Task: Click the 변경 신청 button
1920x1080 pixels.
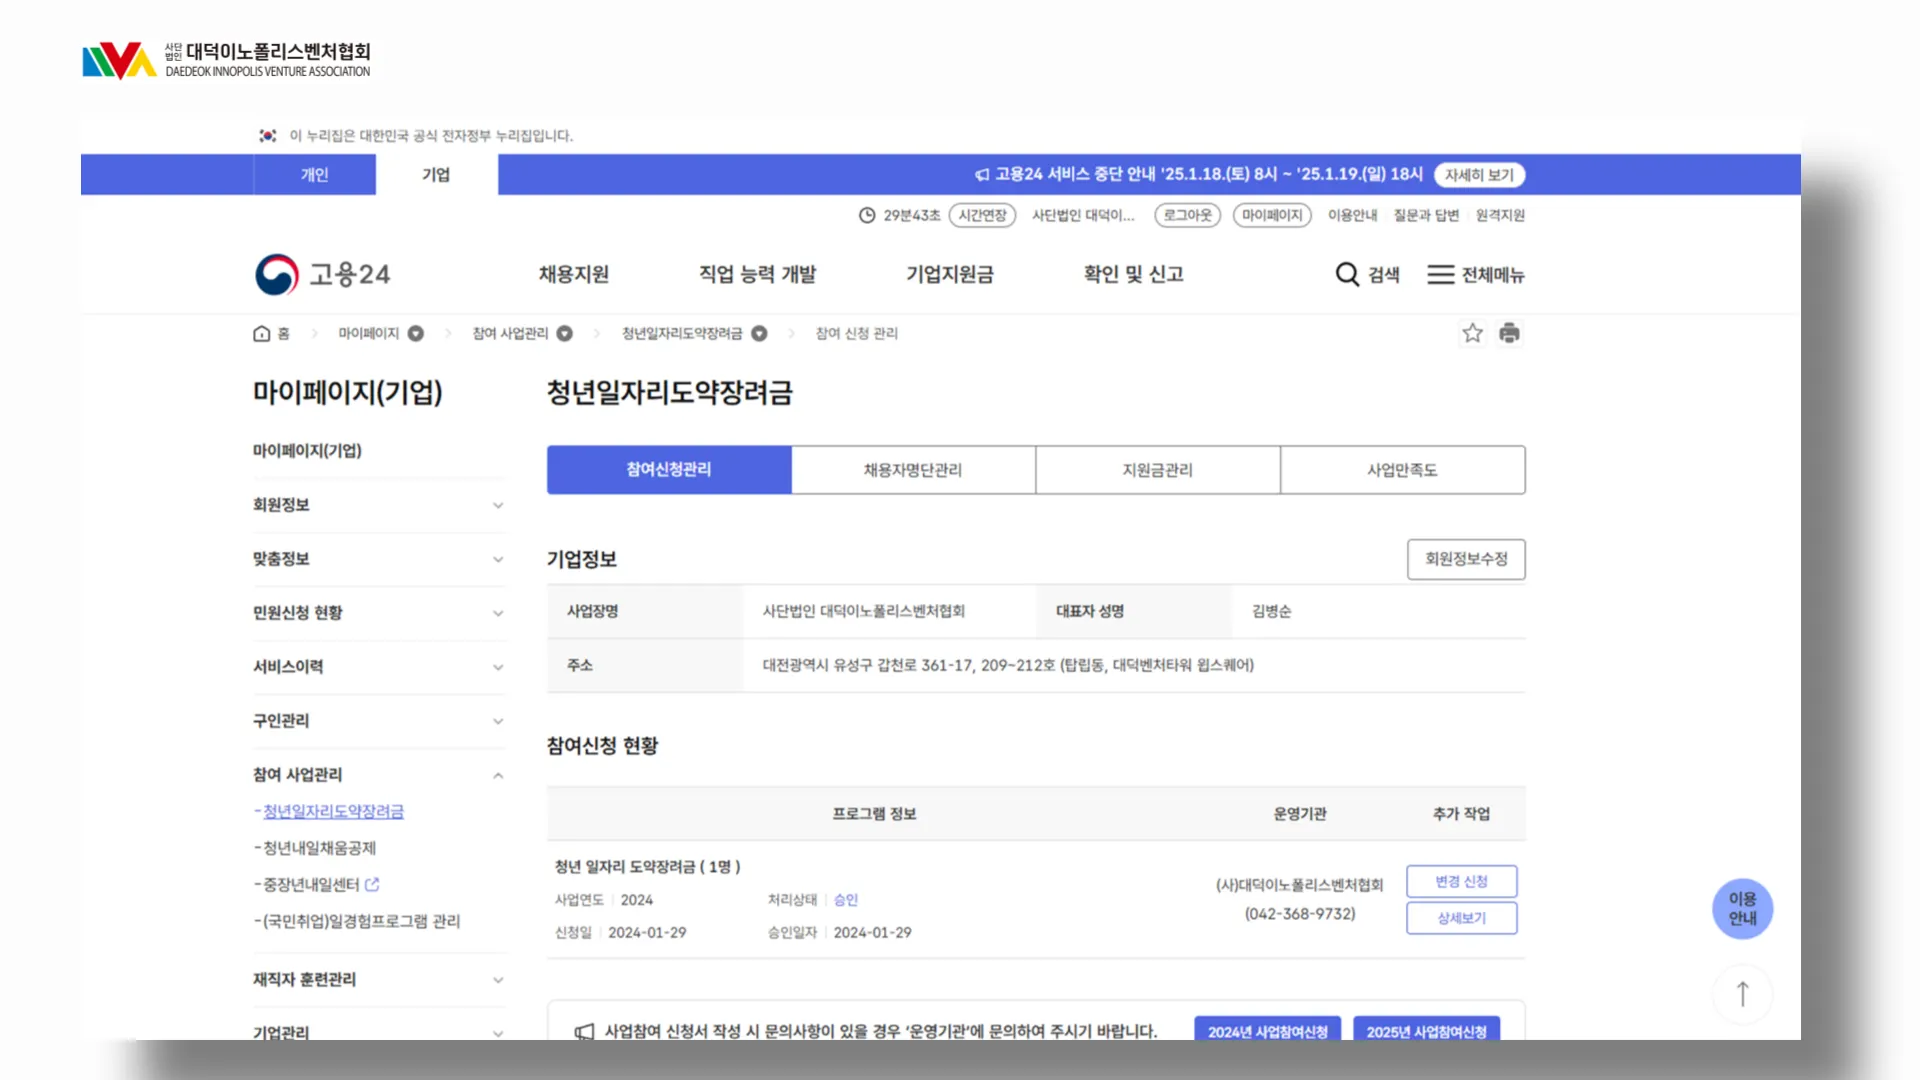Action: point(1461,881)
